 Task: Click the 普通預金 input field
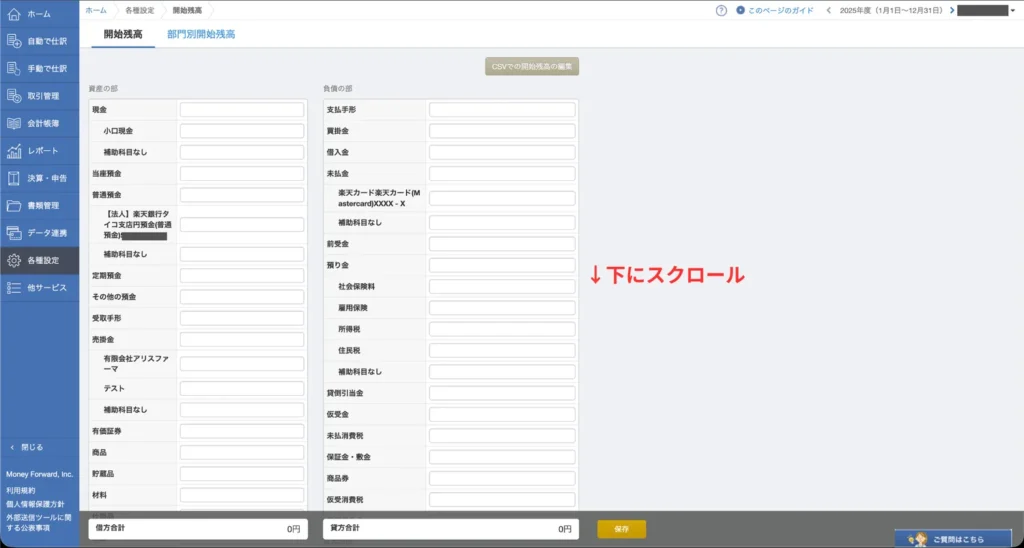point(242,195)
